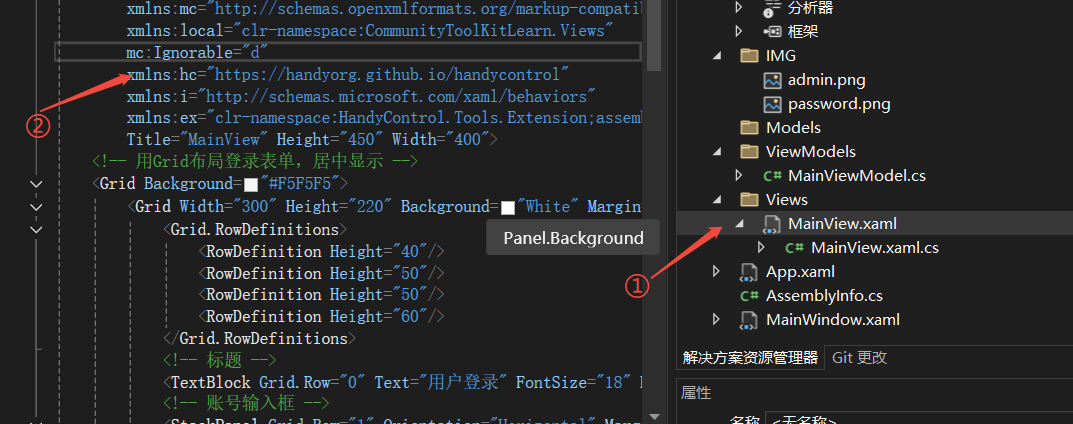Expand the MainWindow.xaml node

pos(716,319)
